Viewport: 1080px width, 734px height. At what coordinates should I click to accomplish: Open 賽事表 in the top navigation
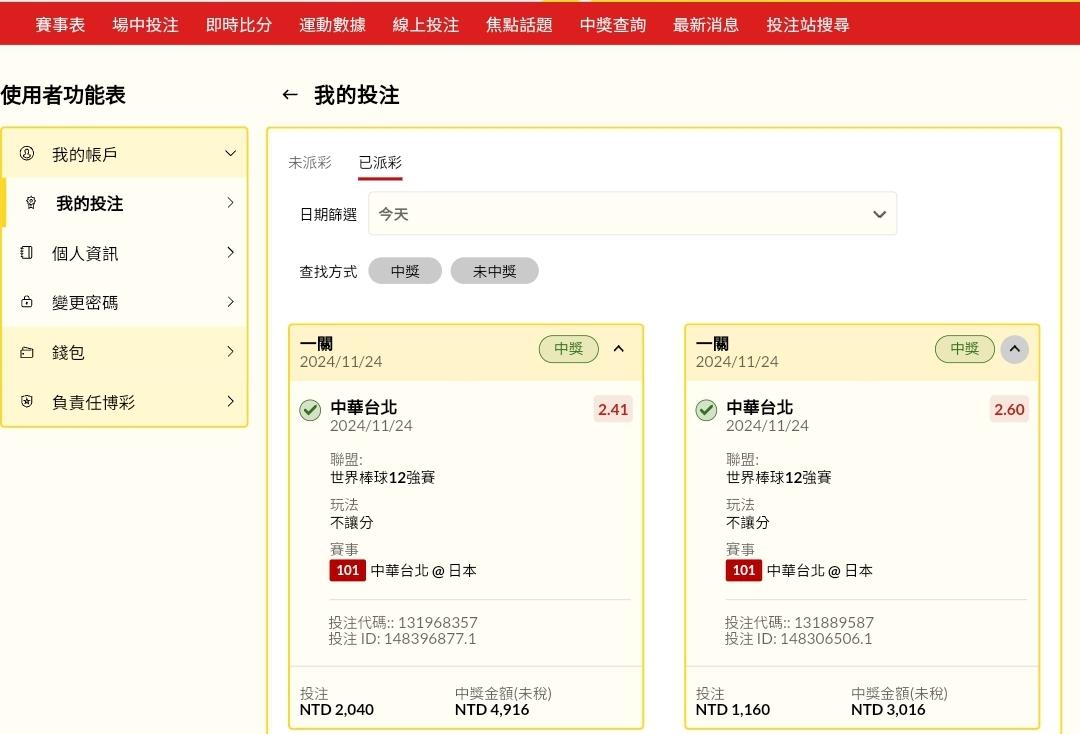coord(61,25)
